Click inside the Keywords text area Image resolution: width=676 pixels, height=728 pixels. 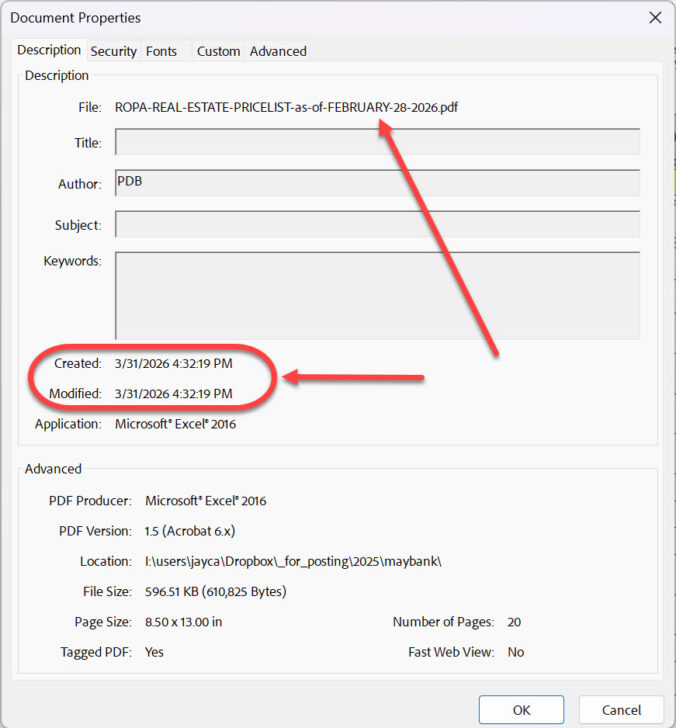(377, 296)
